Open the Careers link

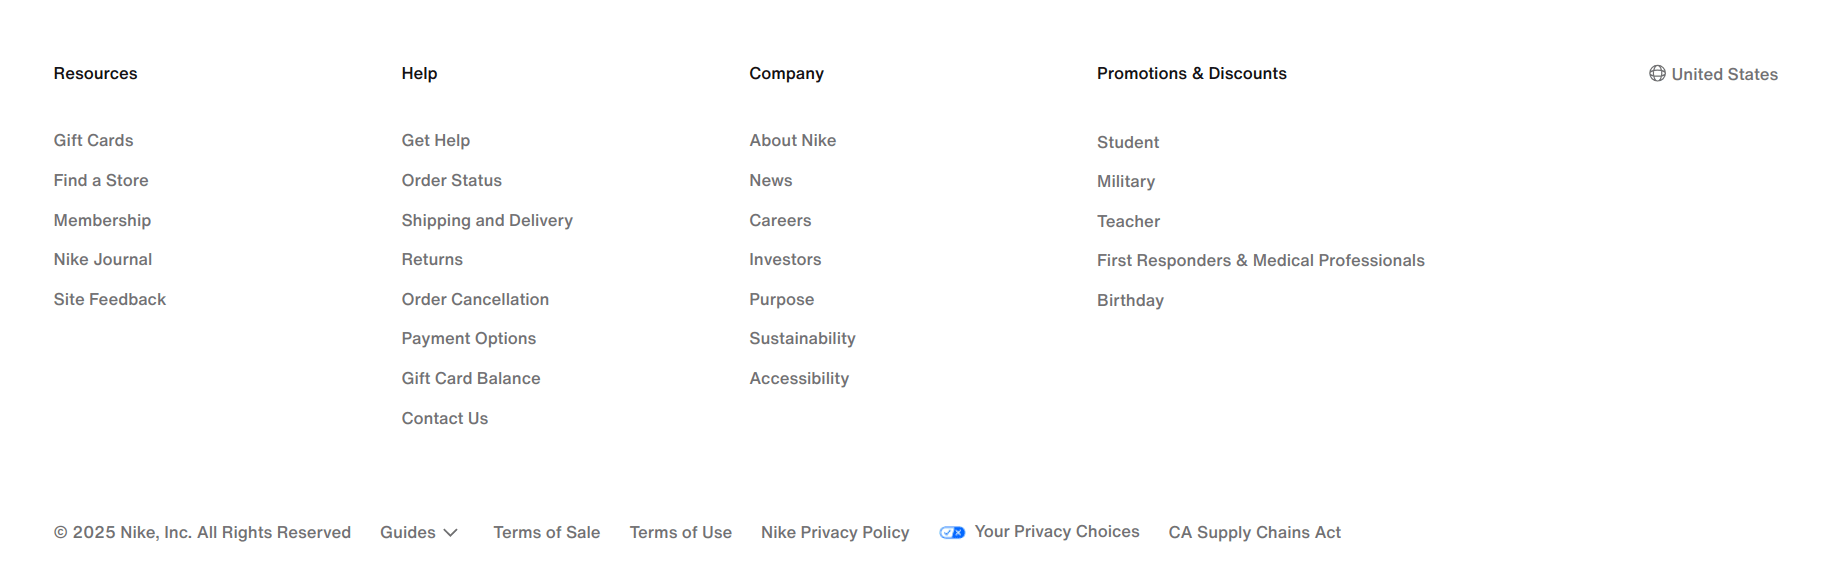(x=780, y=221)
